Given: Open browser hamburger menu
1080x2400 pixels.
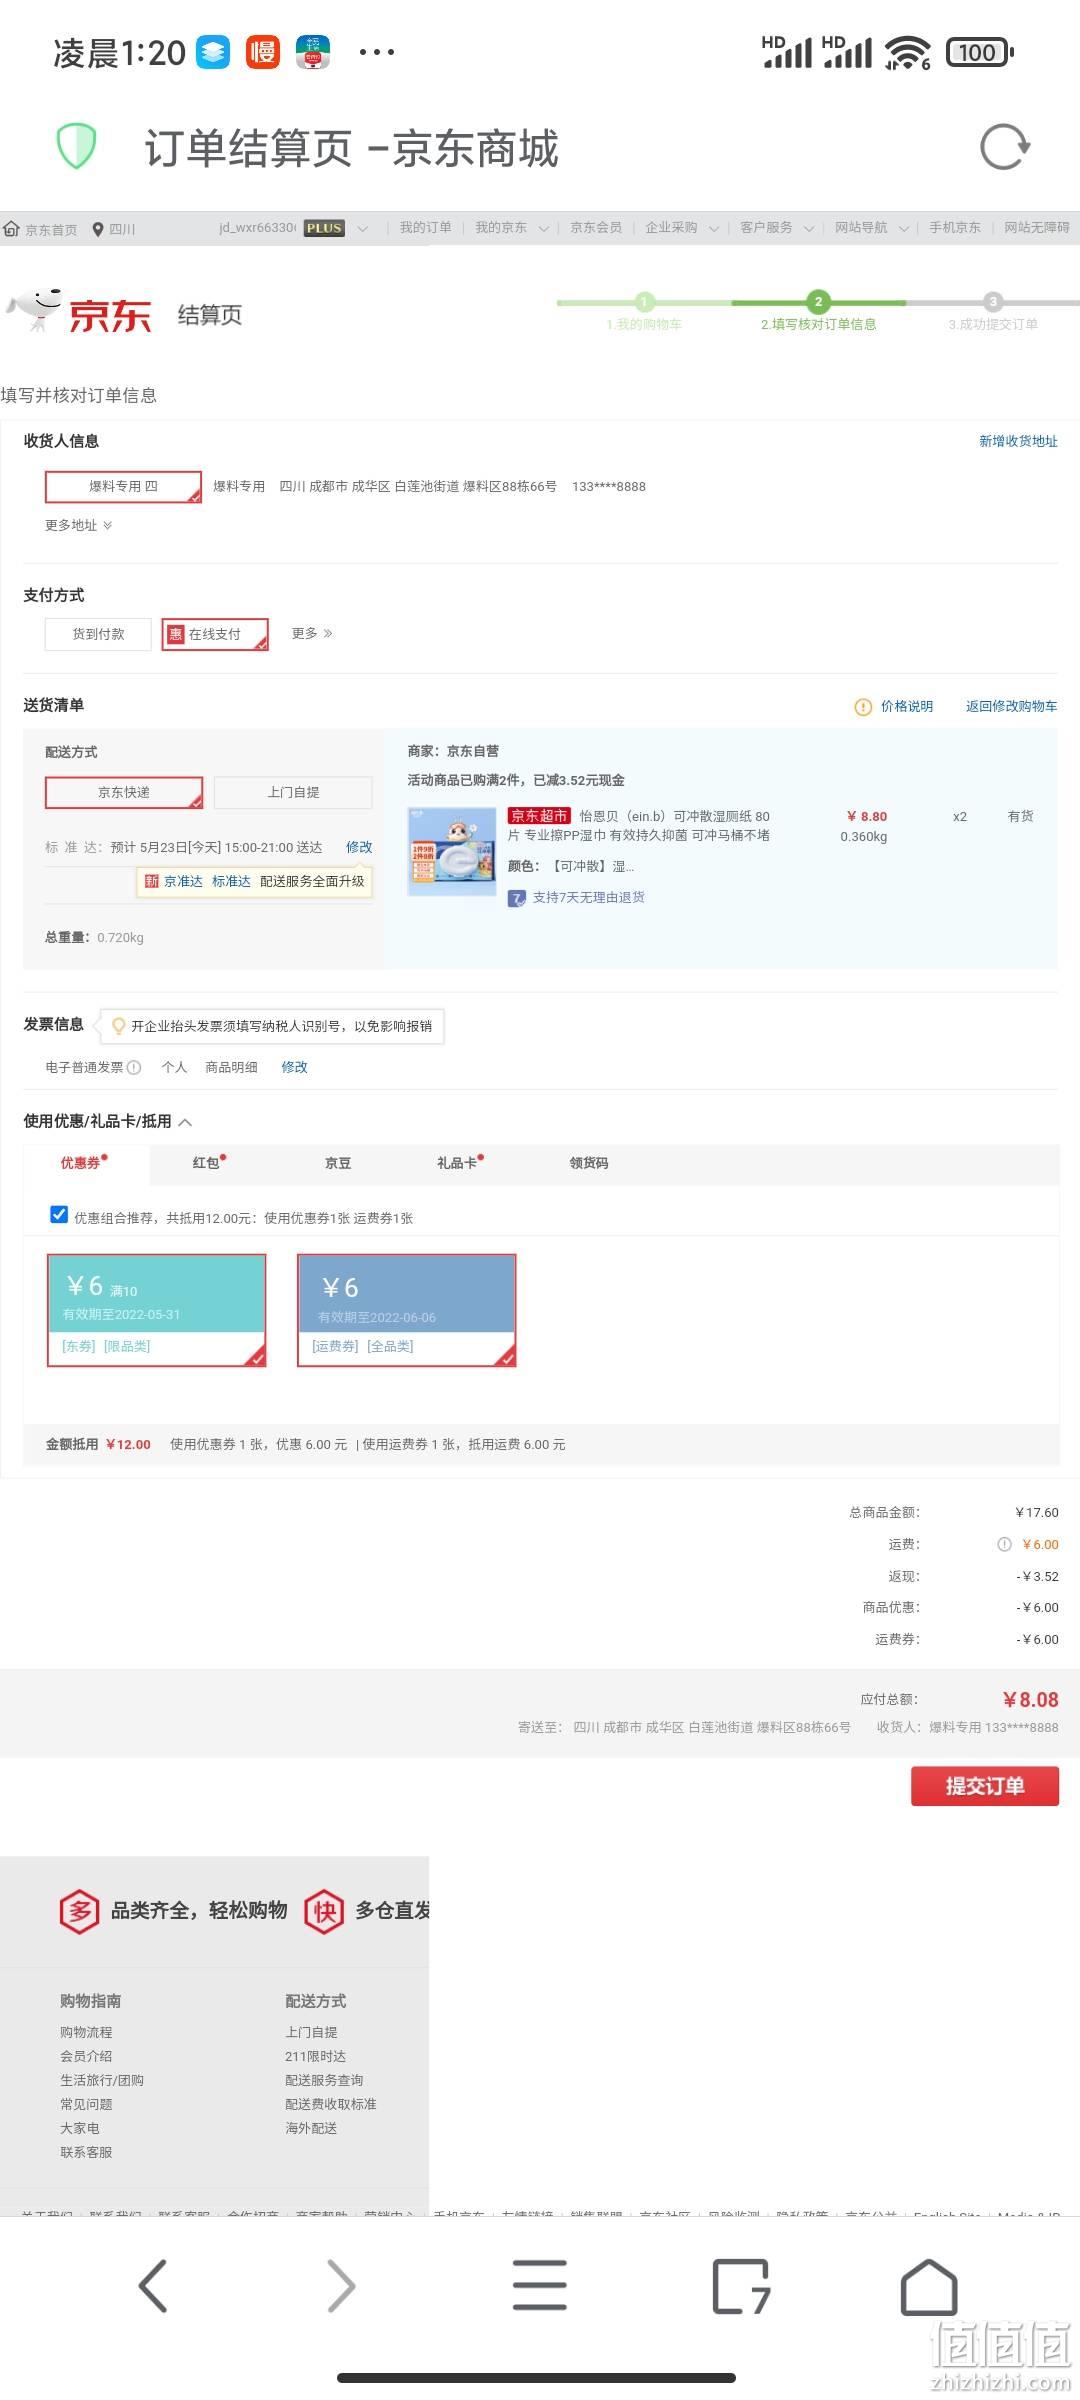Looking at the screenshot, I should (540, 2286).
